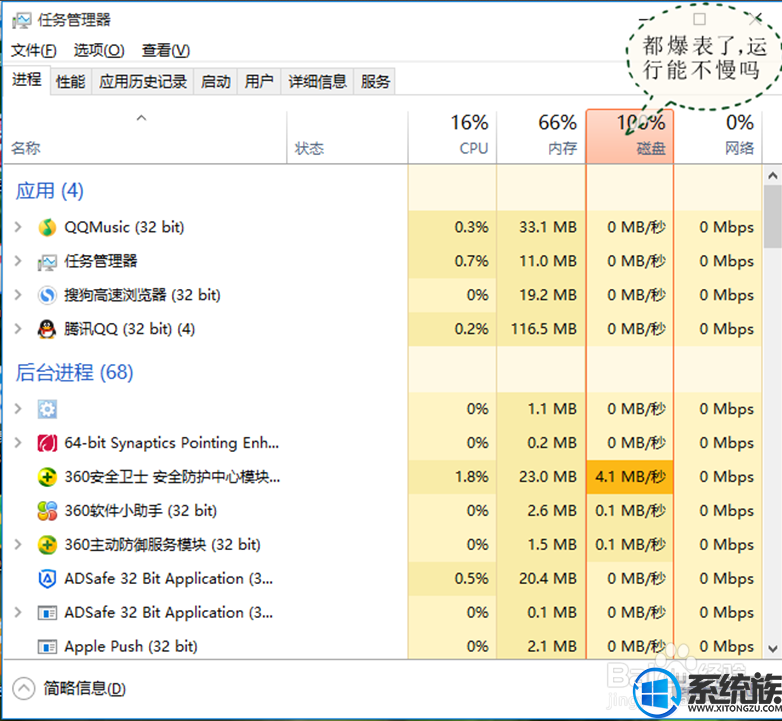Switch to the 应用历史记录 tab
The width and height of the screenshot is (782, 721).
[x=143, y=81]
